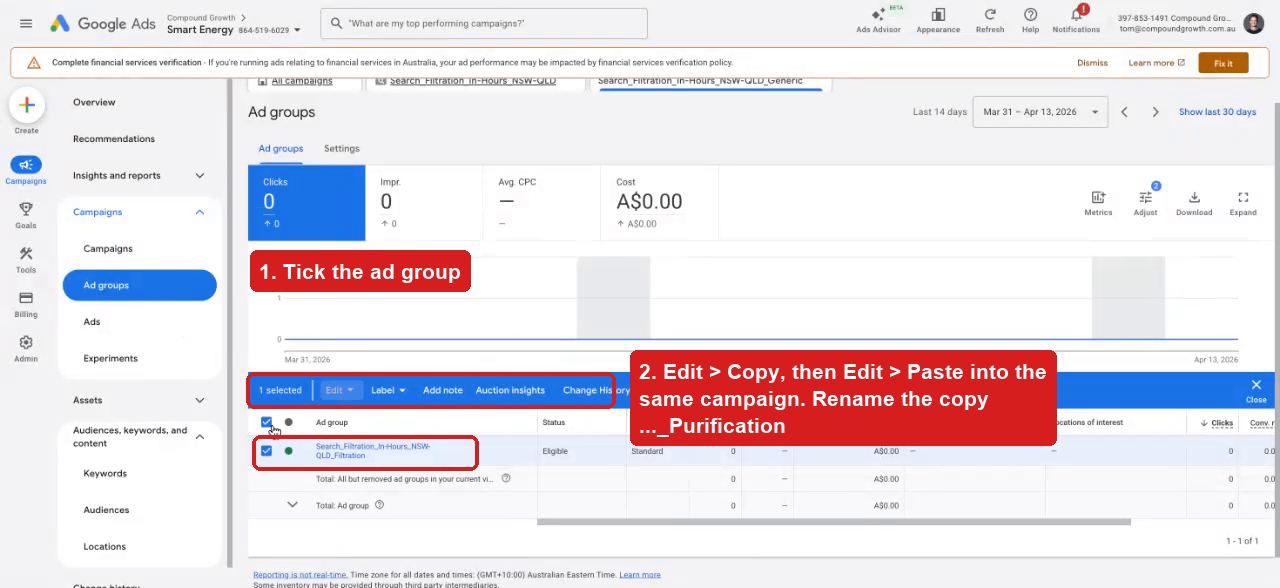Open the Appearance settings icon

(x=938, y=20)
